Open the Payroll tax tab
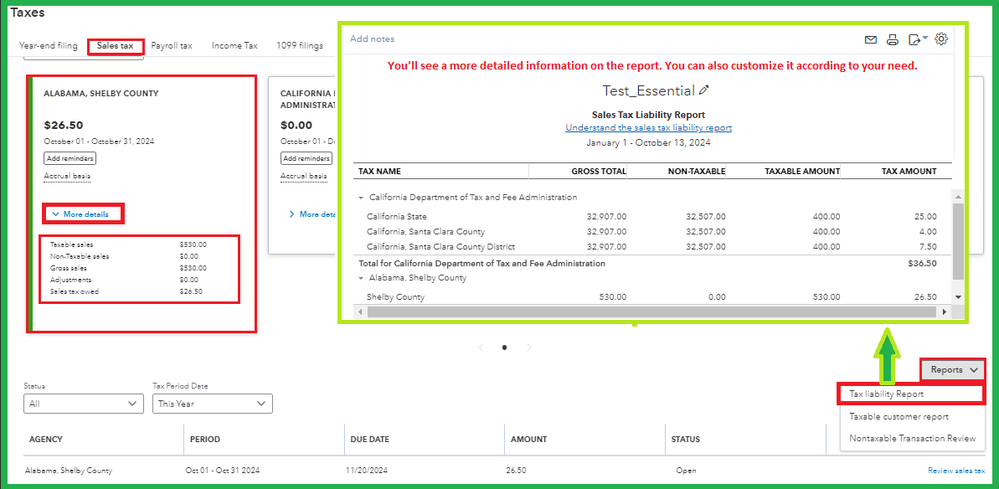999x489 pixels. (x=171, y=46)
